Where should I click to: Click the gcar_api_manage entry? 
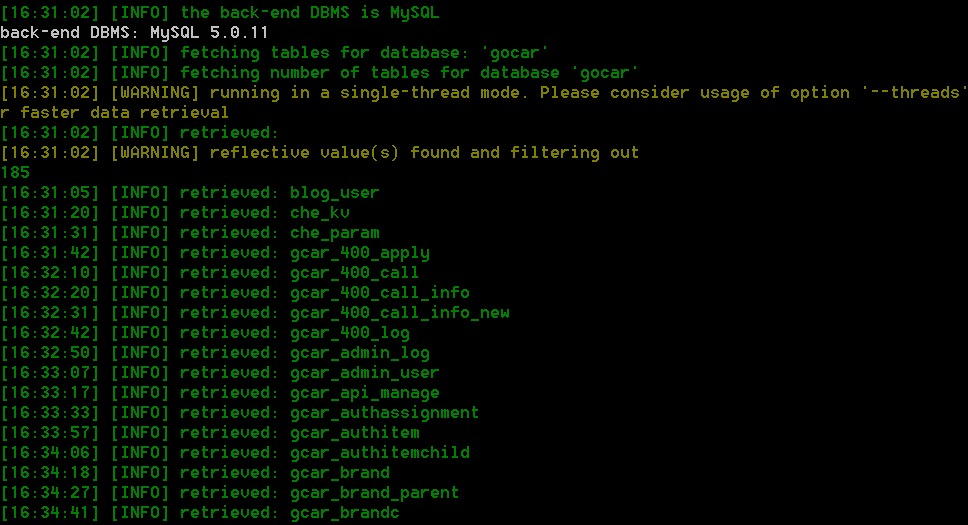[364, 393]
